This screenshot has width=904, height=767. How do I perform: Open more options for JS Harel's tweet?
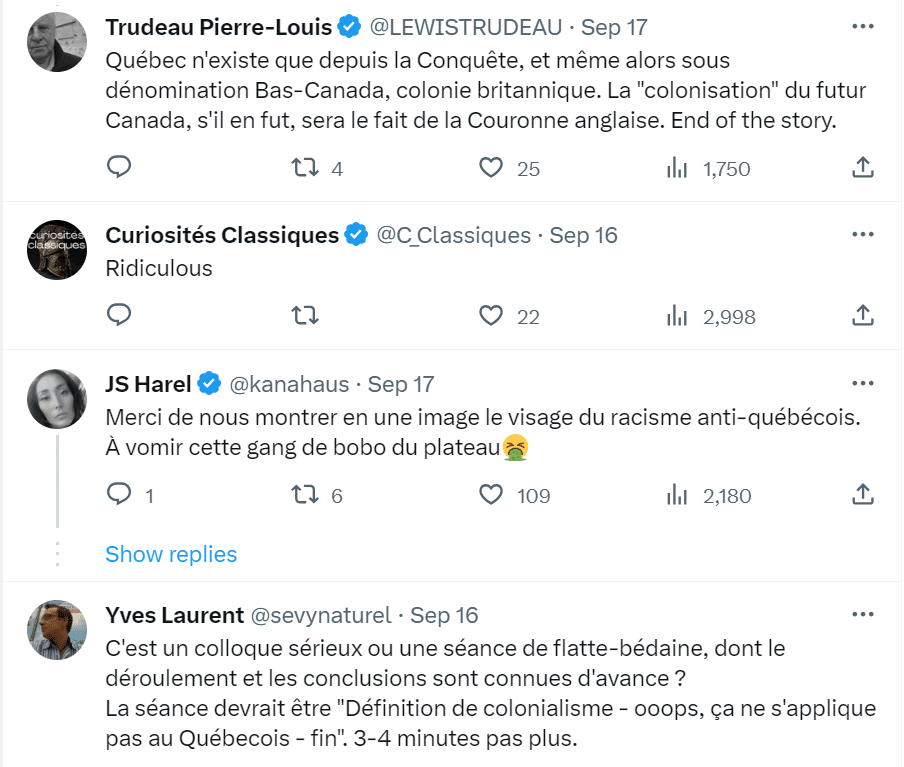(863, 383)
